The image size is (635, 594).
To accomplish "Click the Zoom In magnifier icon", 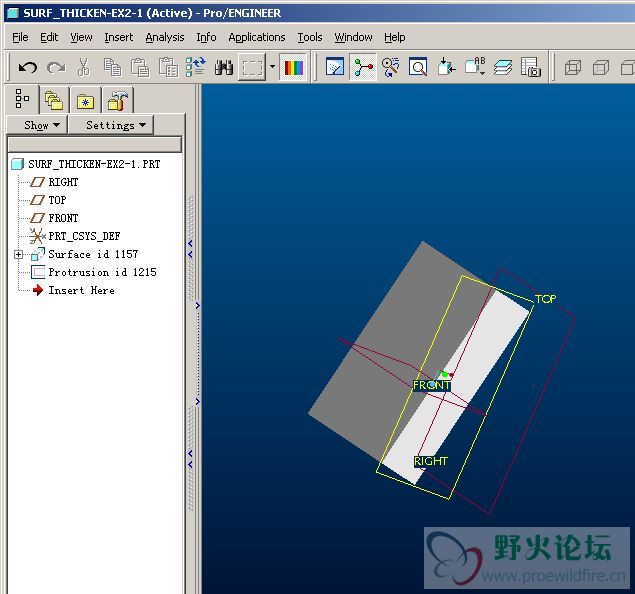I will (418, 67).
